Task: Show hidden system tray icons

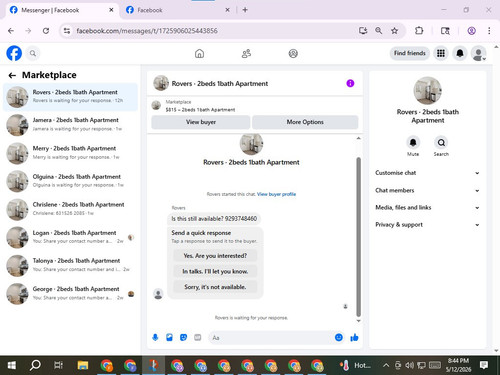Action: coord(386,365)
